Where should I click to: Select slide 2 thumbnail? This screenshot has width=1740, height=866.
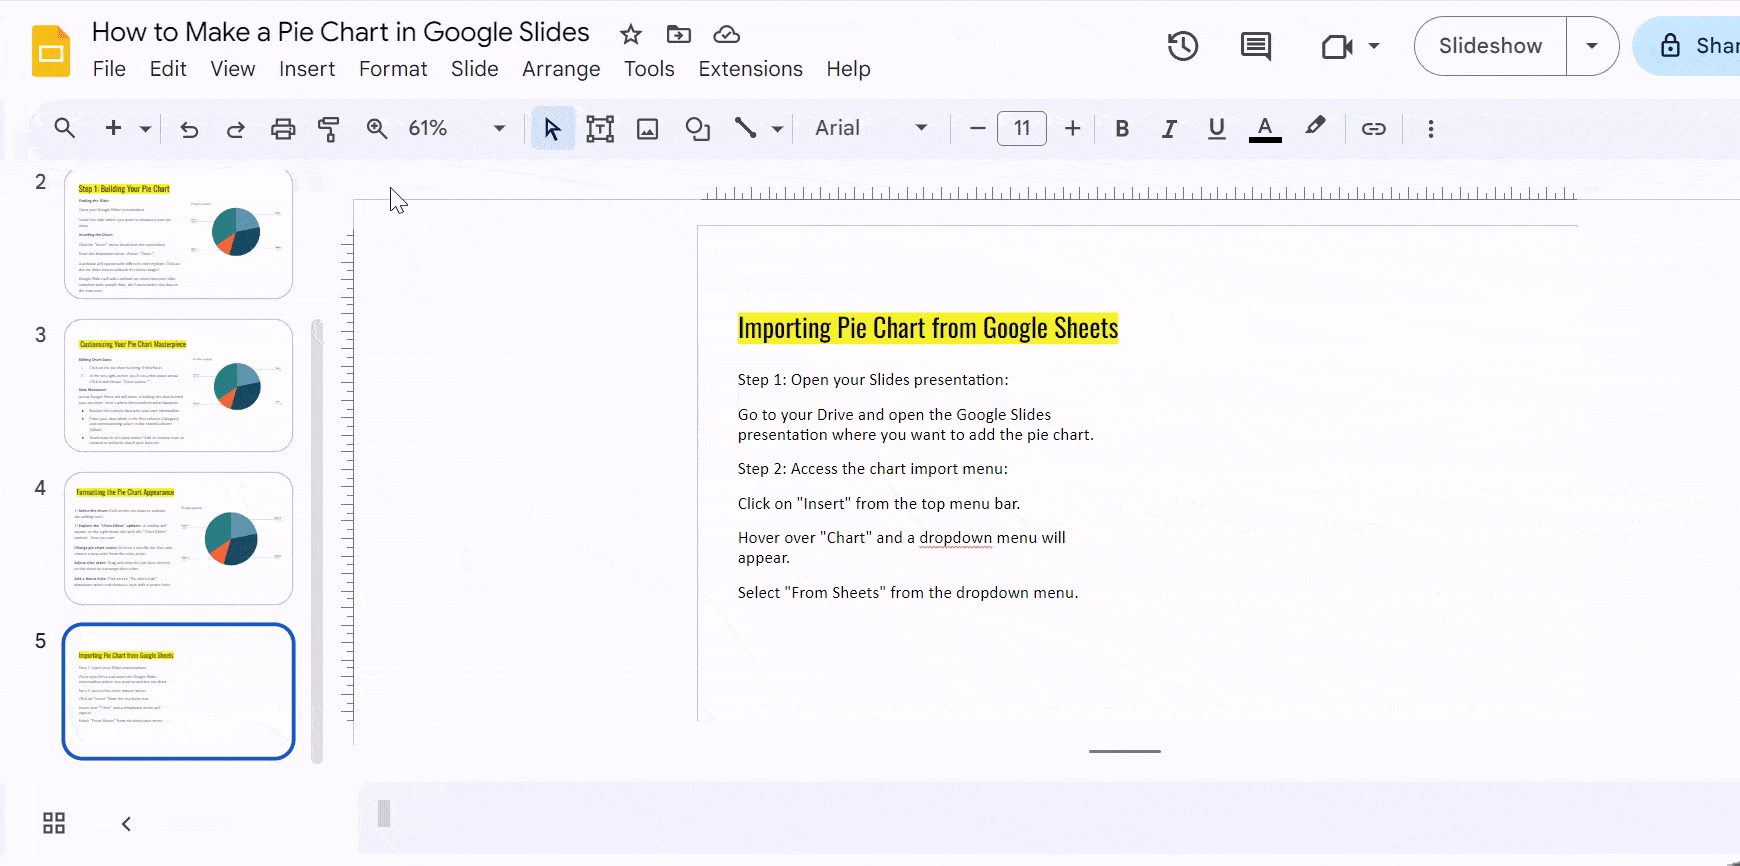178,233
